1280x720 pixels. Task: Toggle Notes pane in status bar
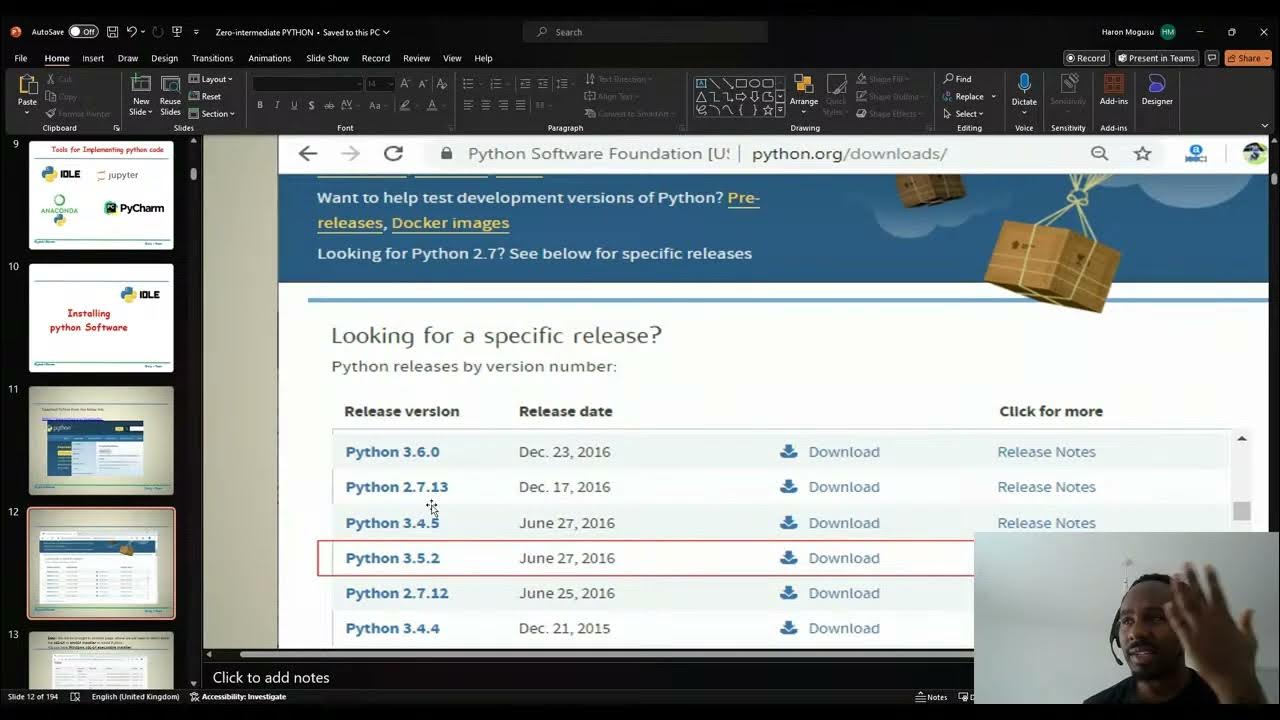(x=932, y=697)
